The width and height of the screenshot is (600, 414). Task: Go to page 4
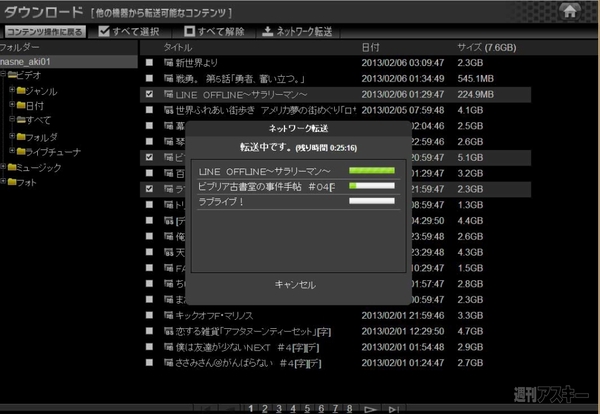[x=293, y=408]
